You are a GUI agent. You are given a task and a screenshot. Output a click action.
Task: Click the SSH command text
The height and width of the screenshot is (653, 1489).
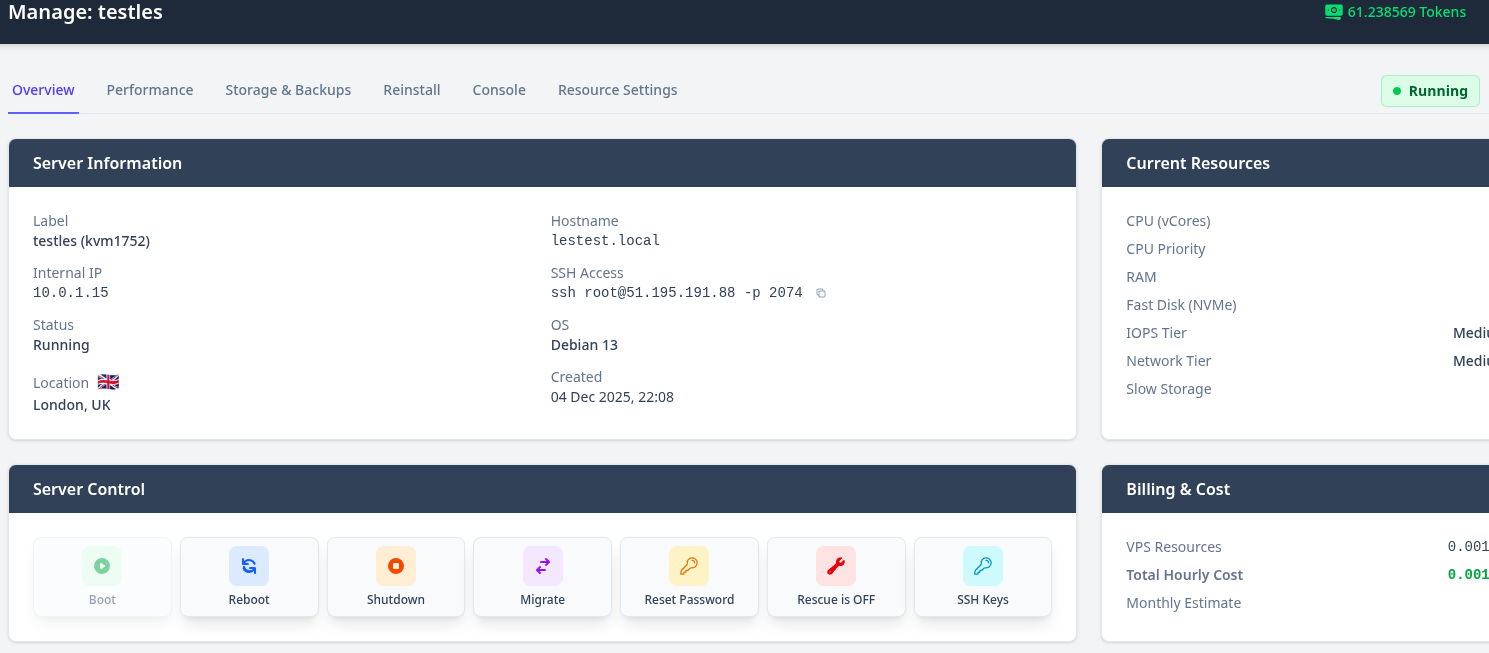pyautogui.click(x=676, y=293)
